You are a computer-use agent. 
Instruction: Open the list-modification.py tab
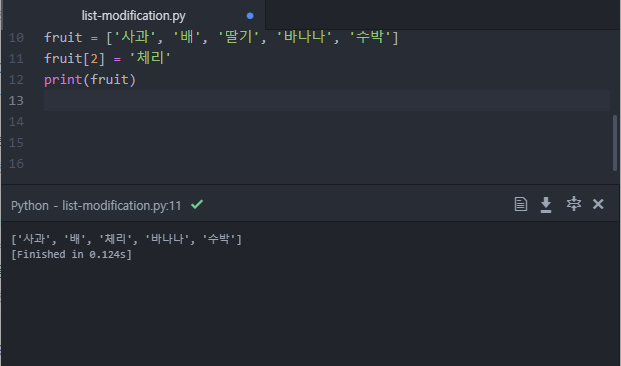(x=133, y=15)
